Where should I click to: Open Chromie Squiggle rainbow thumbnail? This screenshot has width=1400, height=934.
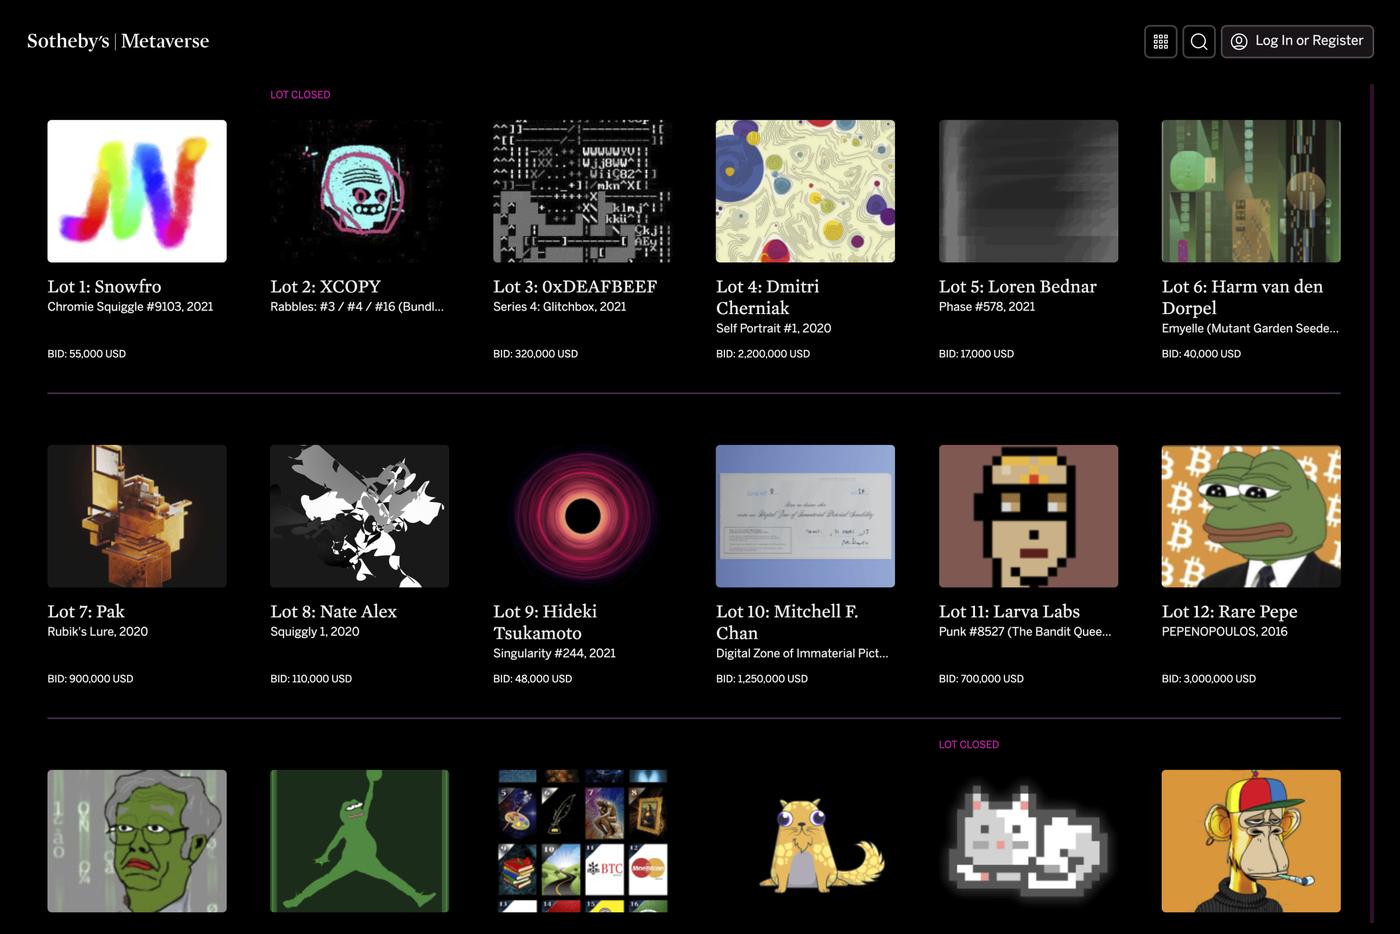pyautogui.click(x=137, y=191)
